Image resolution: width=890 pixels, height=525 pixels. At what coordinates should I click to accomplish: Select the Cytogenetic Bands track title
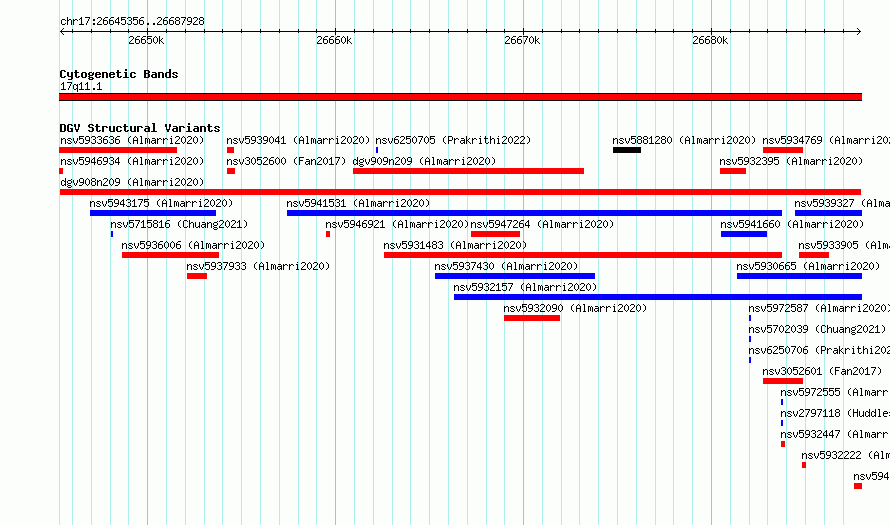click(x=119, y=74)
